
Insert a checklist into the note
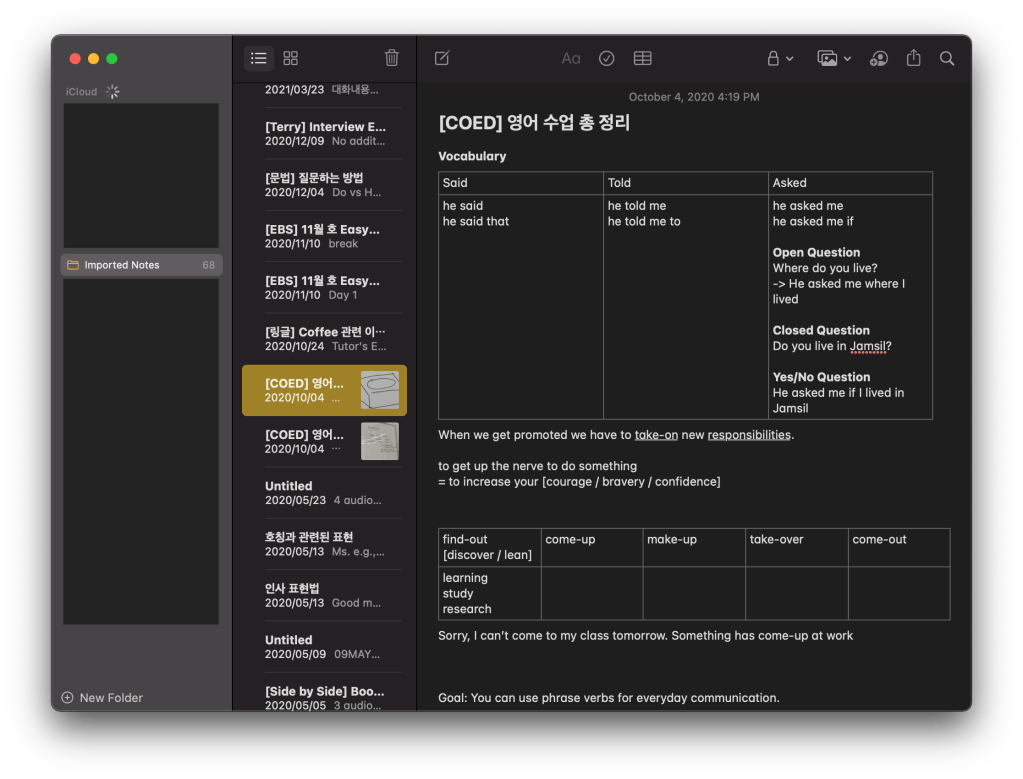[606, 58]
